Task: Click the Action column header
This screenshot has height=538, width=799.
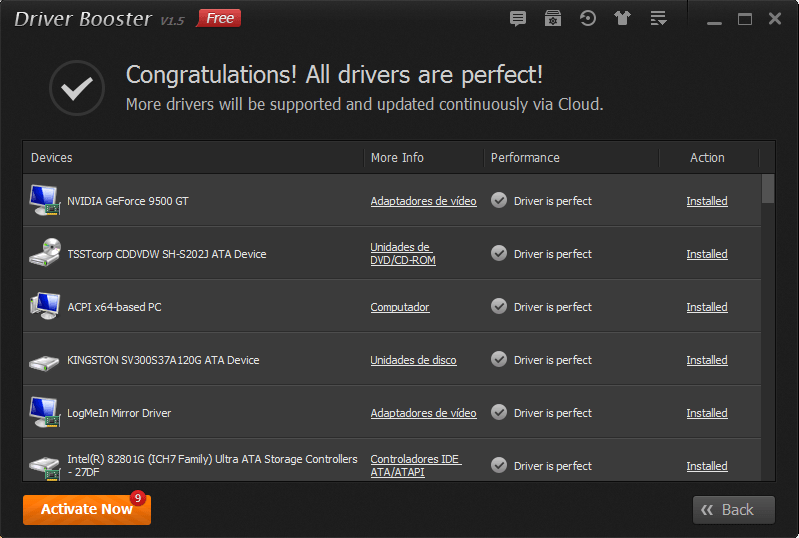Action: 707,157
